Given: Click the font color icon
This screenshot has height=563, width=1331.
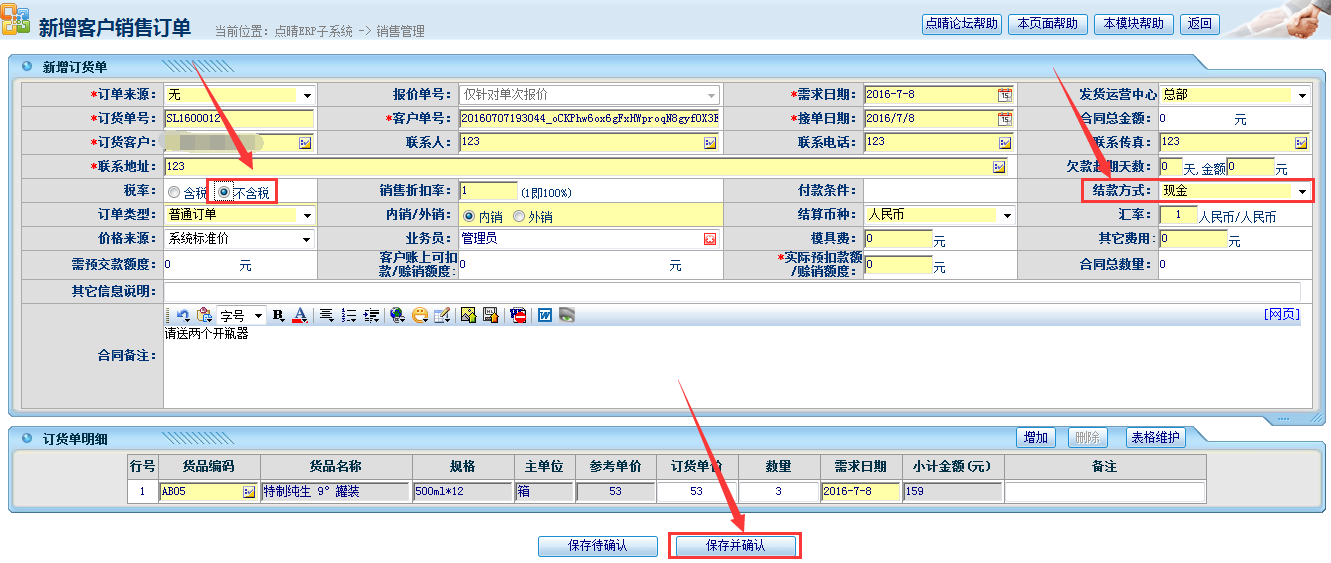Looking at the screenshot, I should click(299, 315).
